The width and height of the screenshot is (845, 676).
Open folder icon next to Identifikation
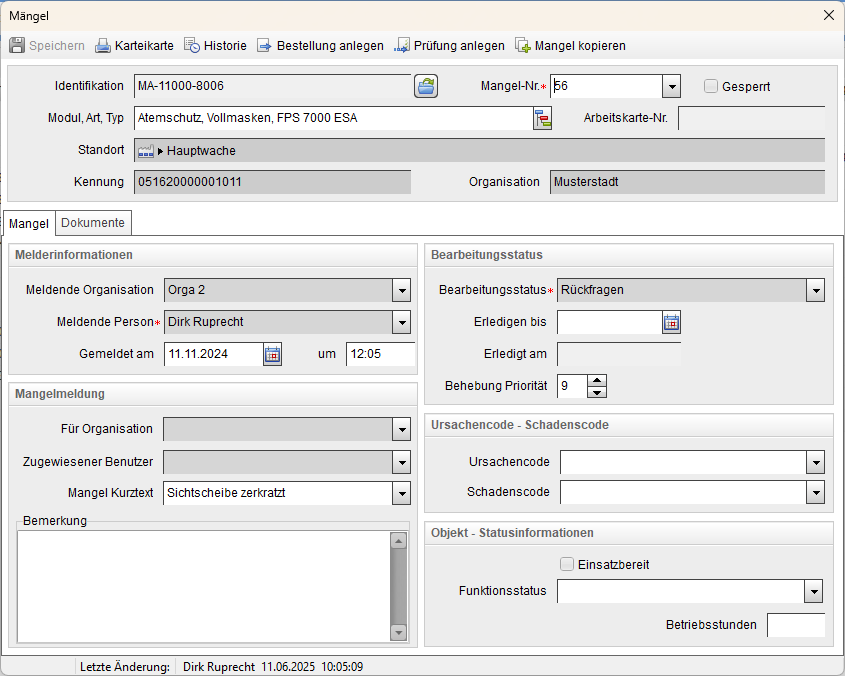click(426, 87)
